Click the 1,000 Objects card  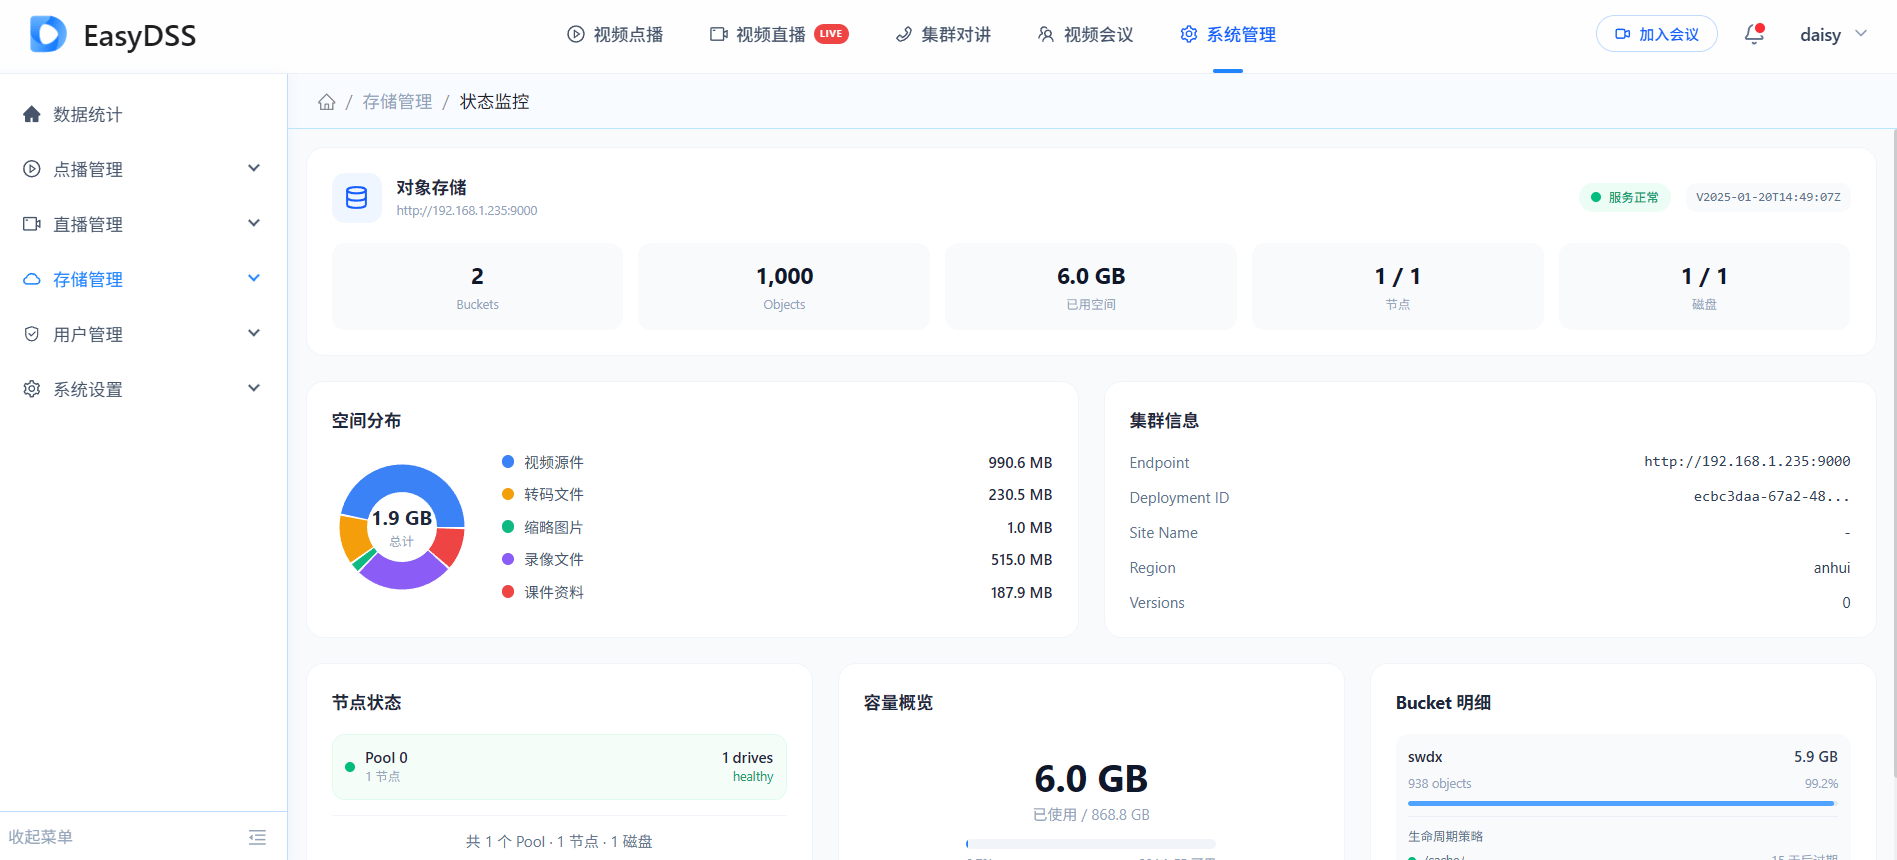[784, 286]
